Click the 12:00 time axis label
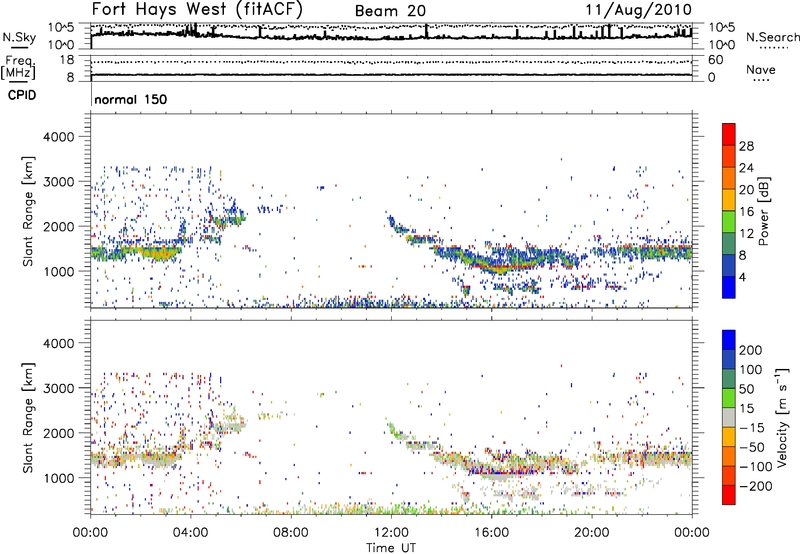 391,533
